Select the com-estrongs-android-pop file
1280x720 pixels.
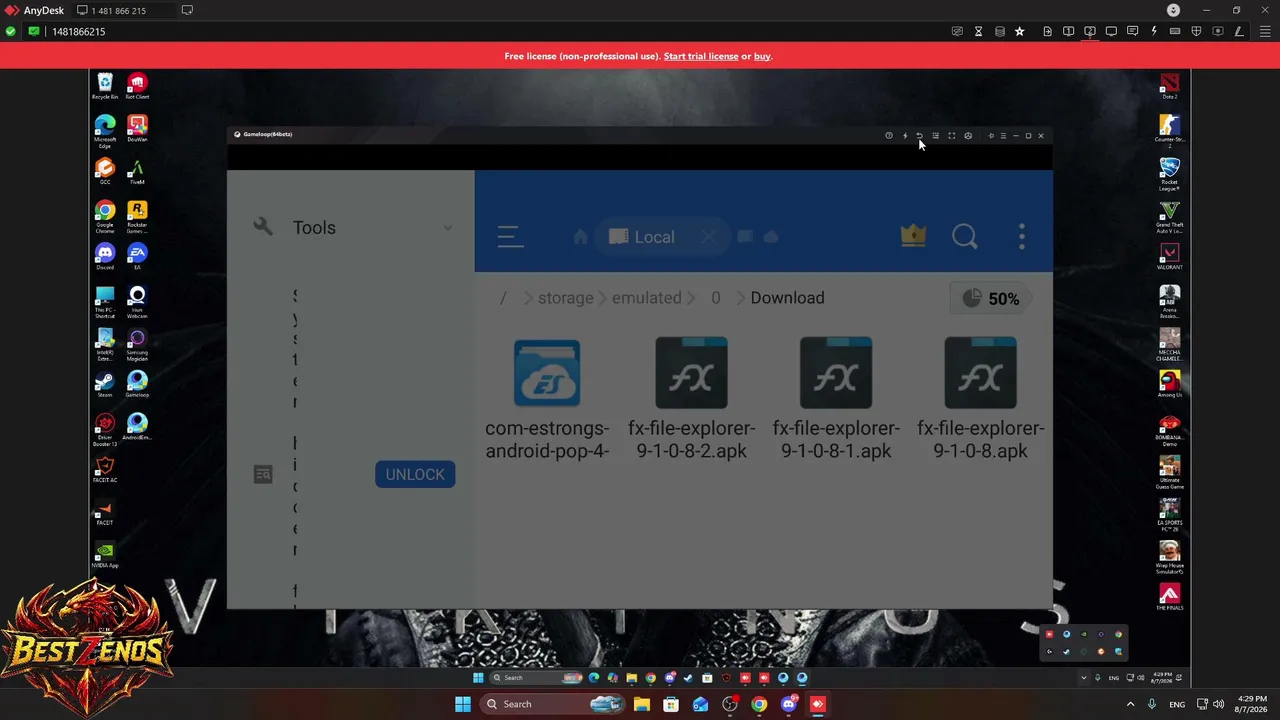[x=547, y=400]
